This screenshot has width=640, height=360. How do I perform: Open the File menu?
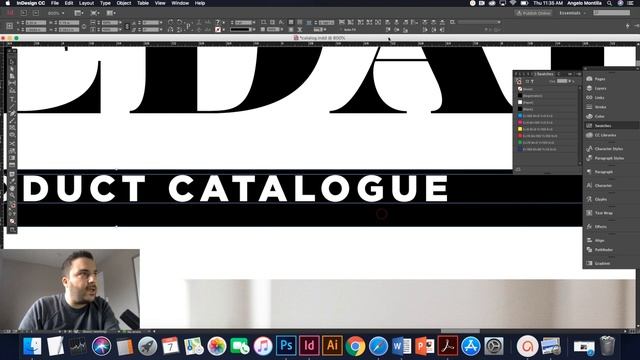(x=55, y=3)
